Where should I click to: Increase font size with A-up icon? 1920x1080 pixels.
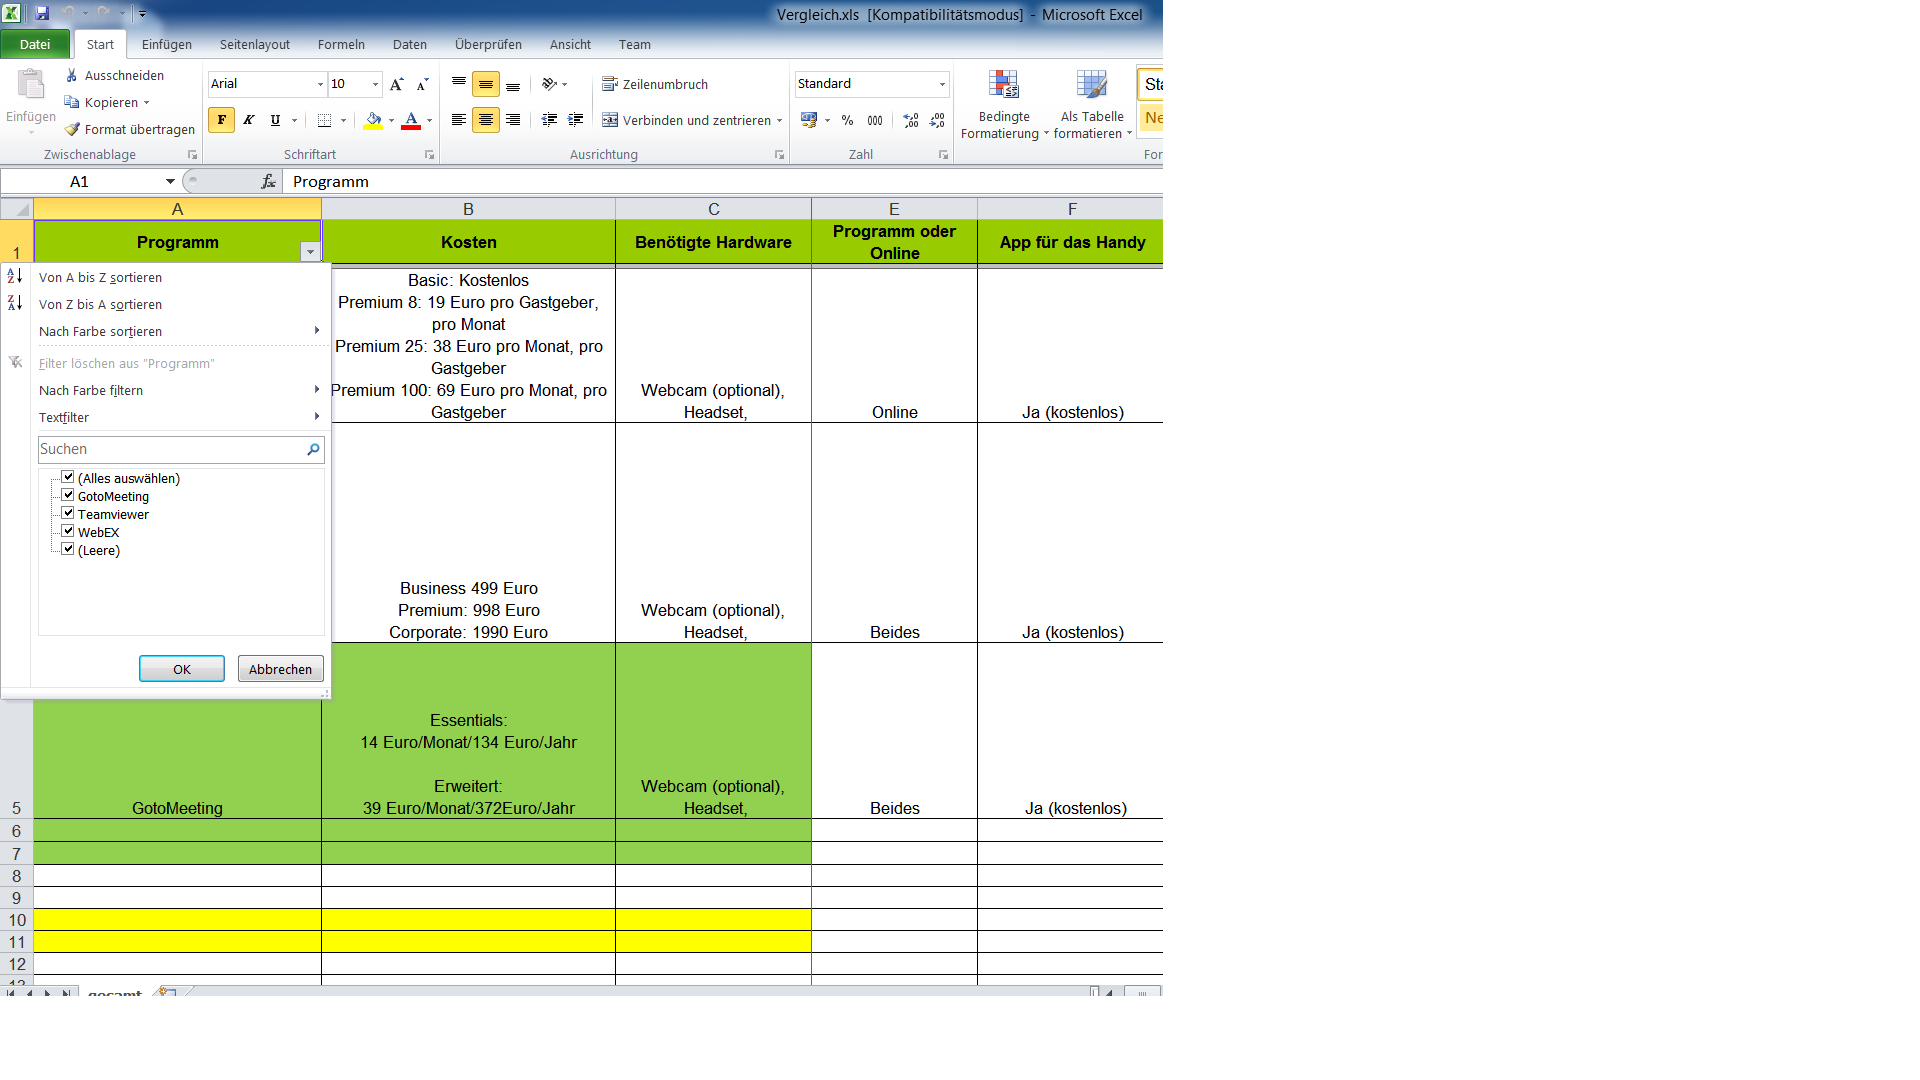point(397,84)
